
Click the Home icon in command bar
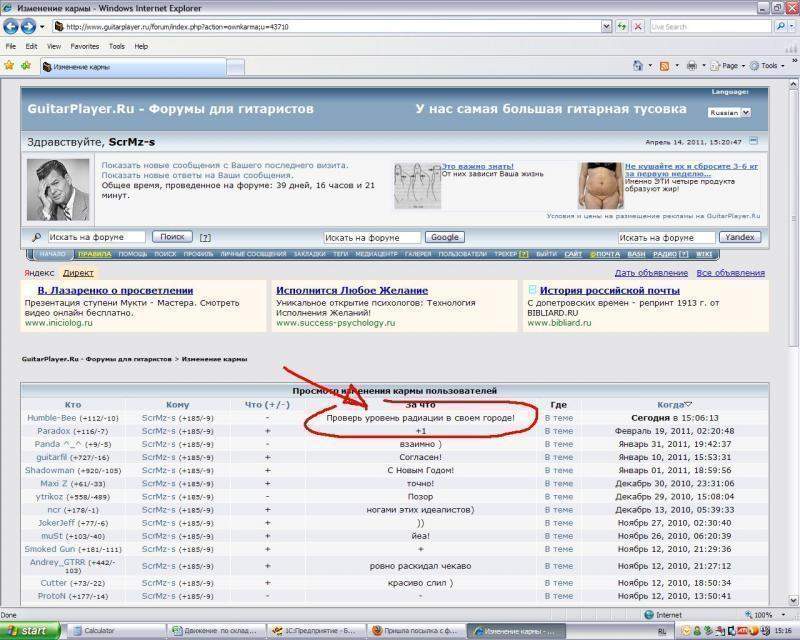637,66
